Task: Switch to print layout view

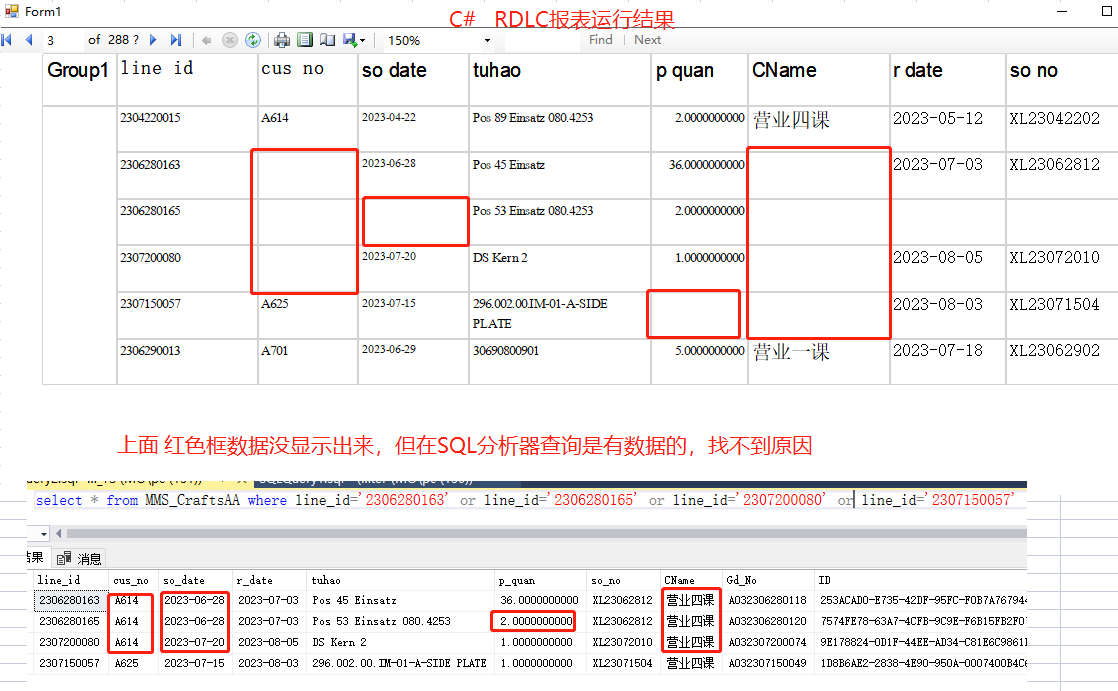Action: pyautogui.click(x=305, y=40)
